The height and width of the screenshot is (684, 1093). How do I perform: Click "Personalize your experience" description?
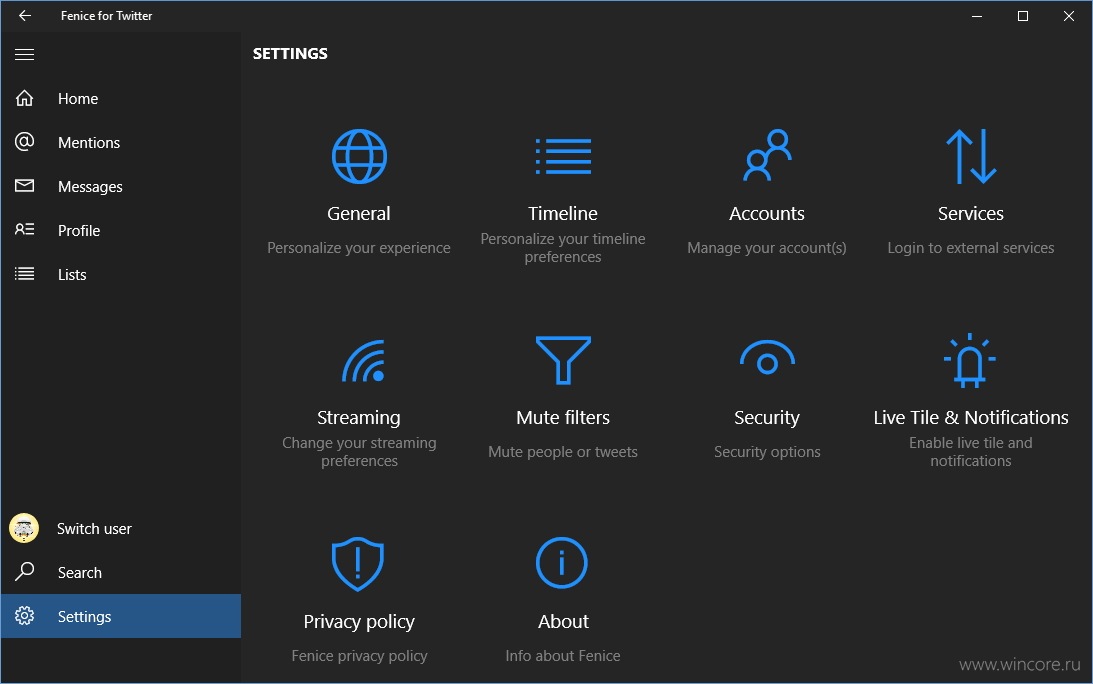coord(359,248)
